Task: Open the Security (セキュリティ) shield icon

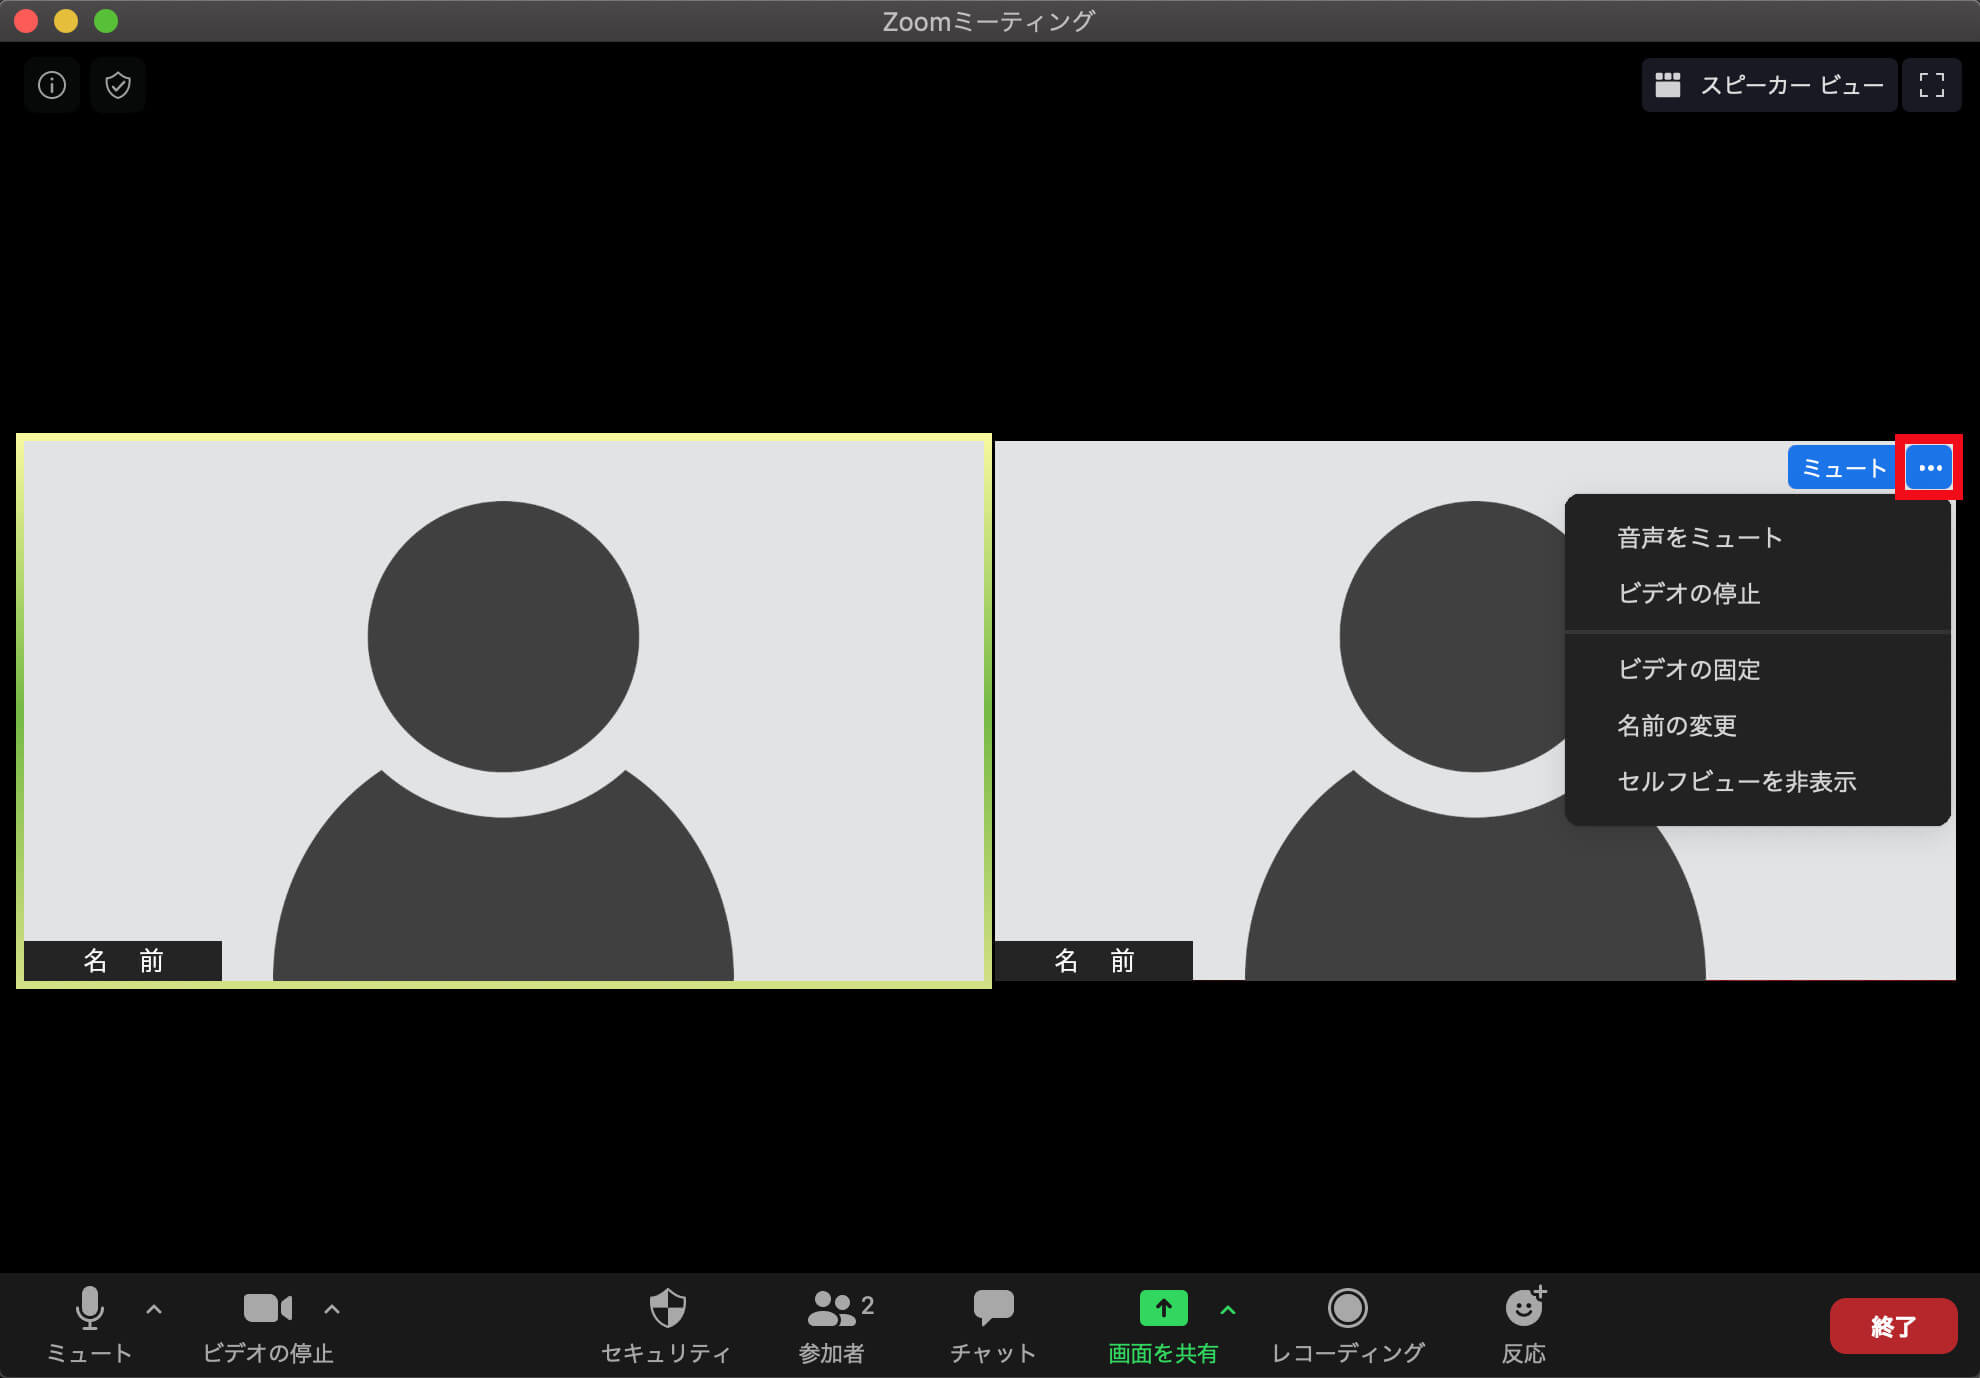Action: 667,1308
